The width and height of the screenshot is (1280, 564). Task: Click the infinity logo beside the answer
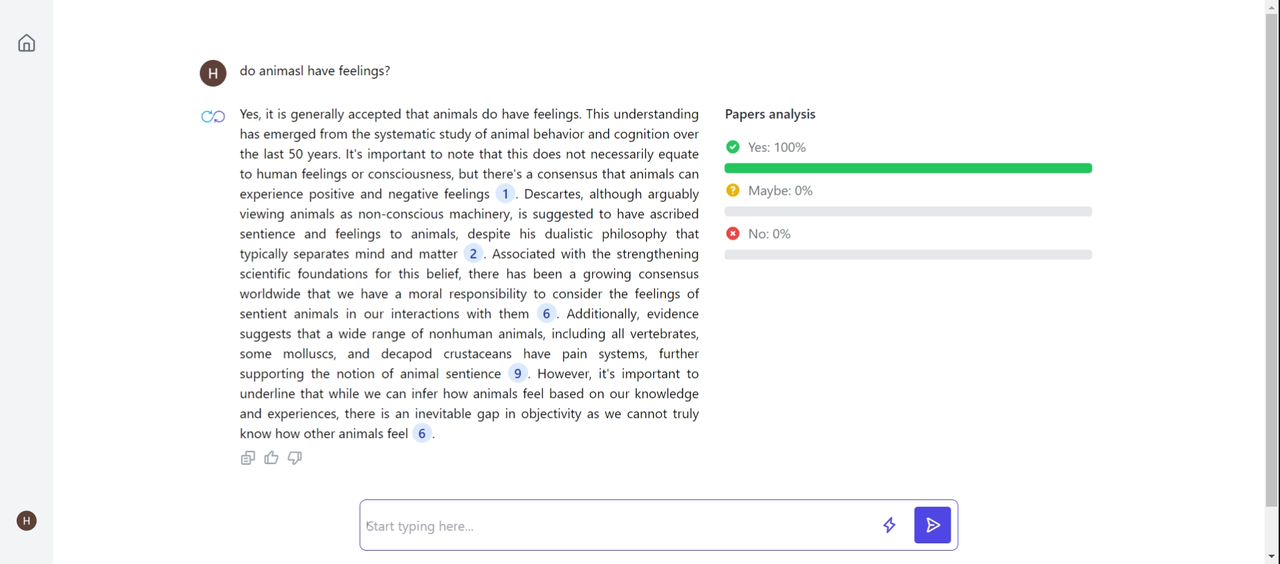coord(213,117)
